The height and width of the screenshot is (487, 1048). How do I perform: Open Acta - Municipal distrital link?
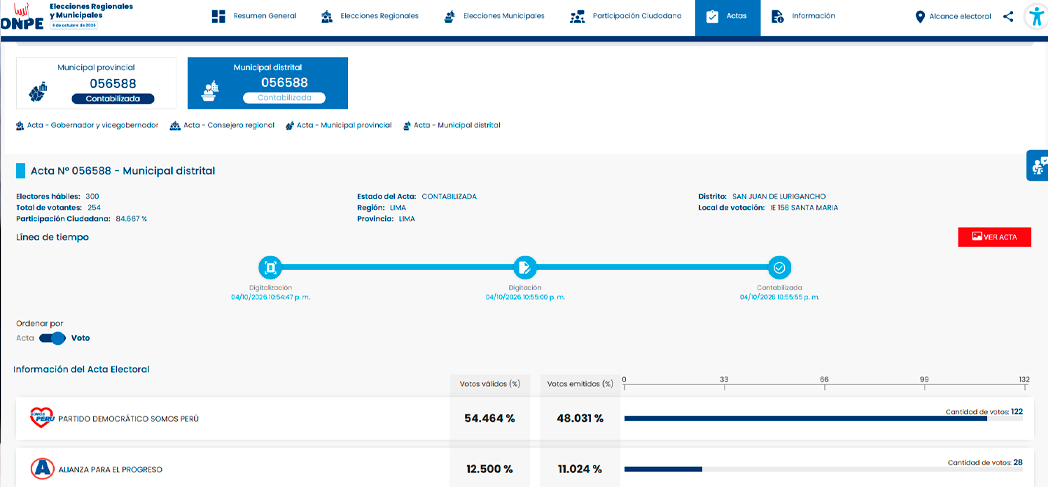tap(456, 125)
